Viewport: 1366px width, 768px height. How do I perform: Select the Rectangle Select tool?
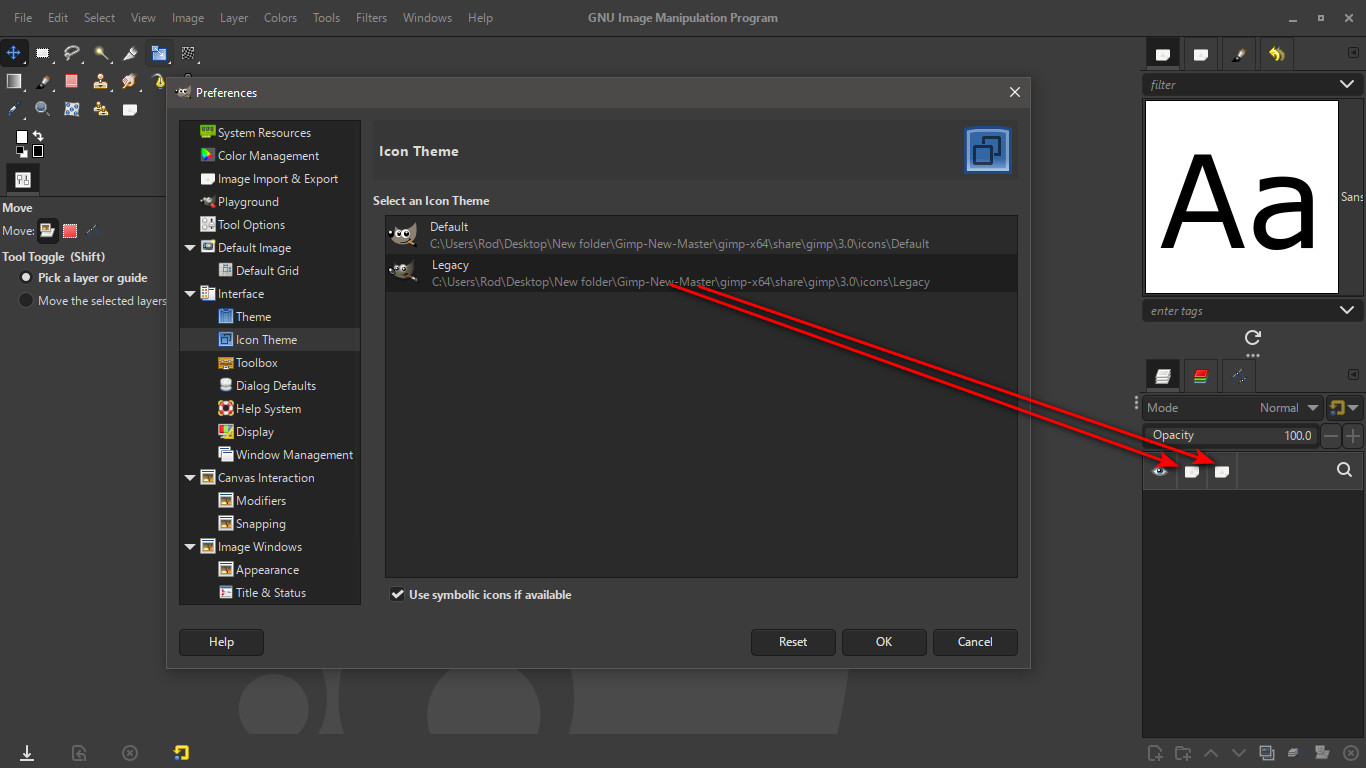(x=43, y=53)
